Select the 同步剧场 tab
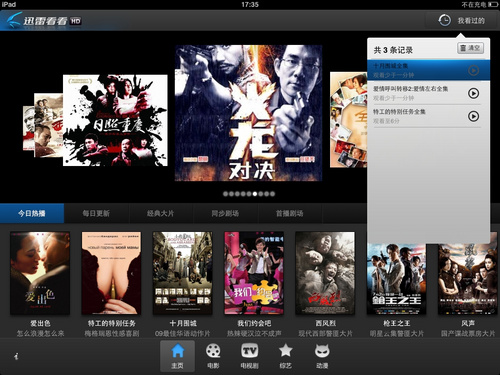500x375 pixels. click(x=225, y=213)
